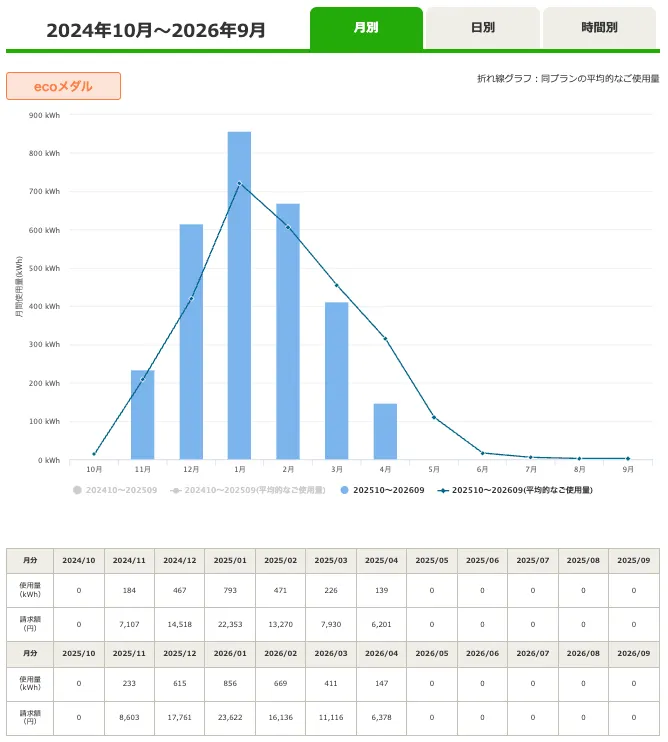Show the 202410〜202509 average usage line legend

point(248,490)
